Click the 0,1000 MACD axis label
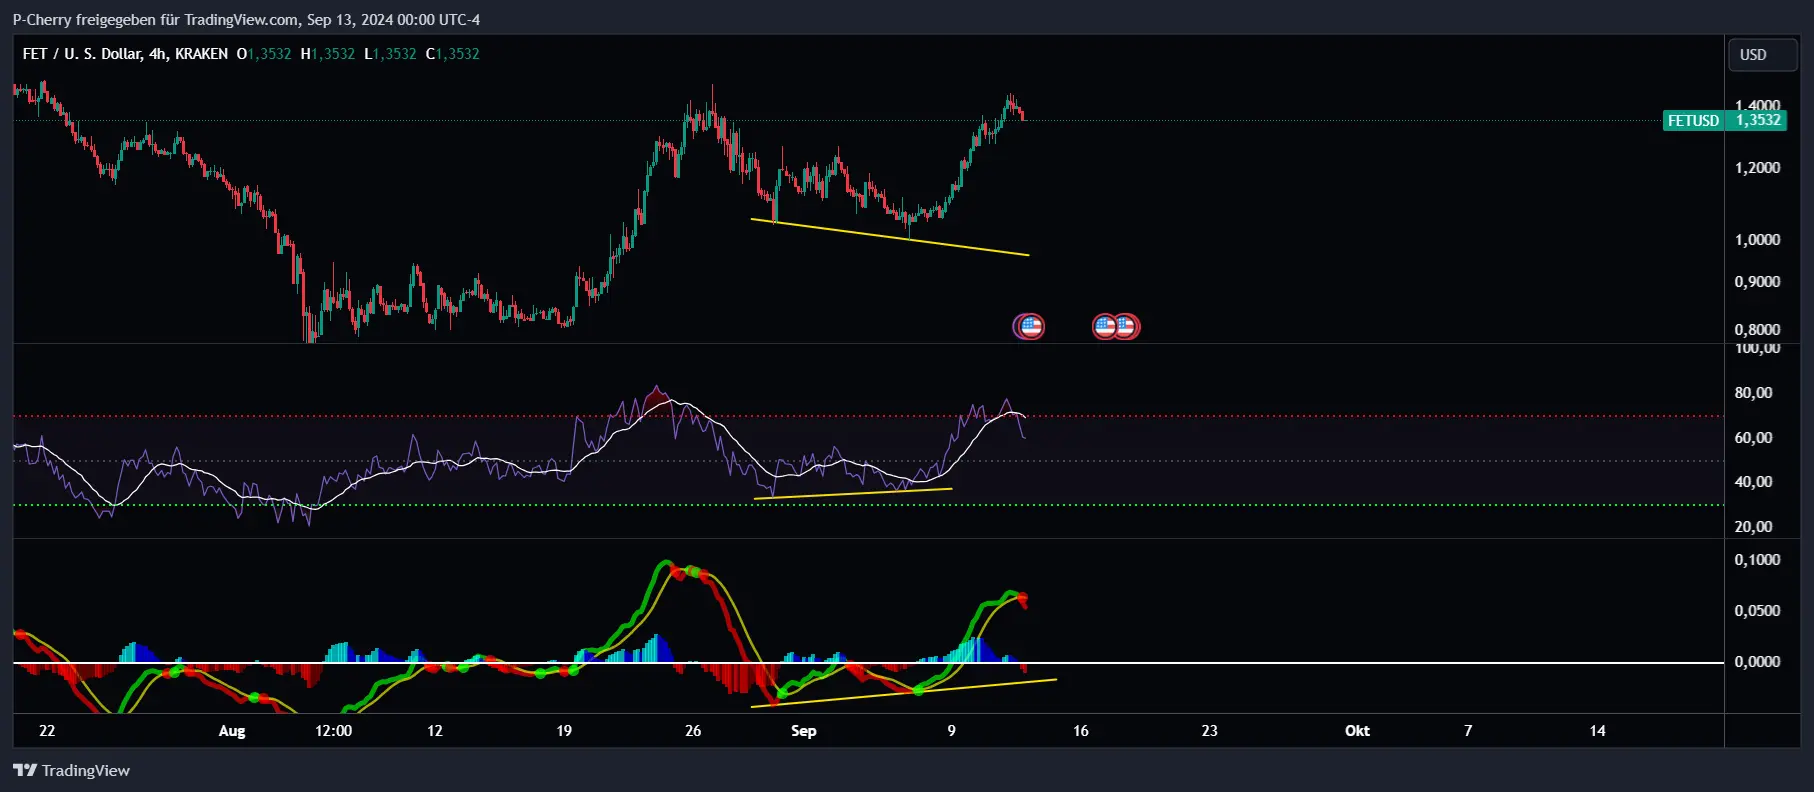Screen dimensions: 1814x792 [1757, 560]
